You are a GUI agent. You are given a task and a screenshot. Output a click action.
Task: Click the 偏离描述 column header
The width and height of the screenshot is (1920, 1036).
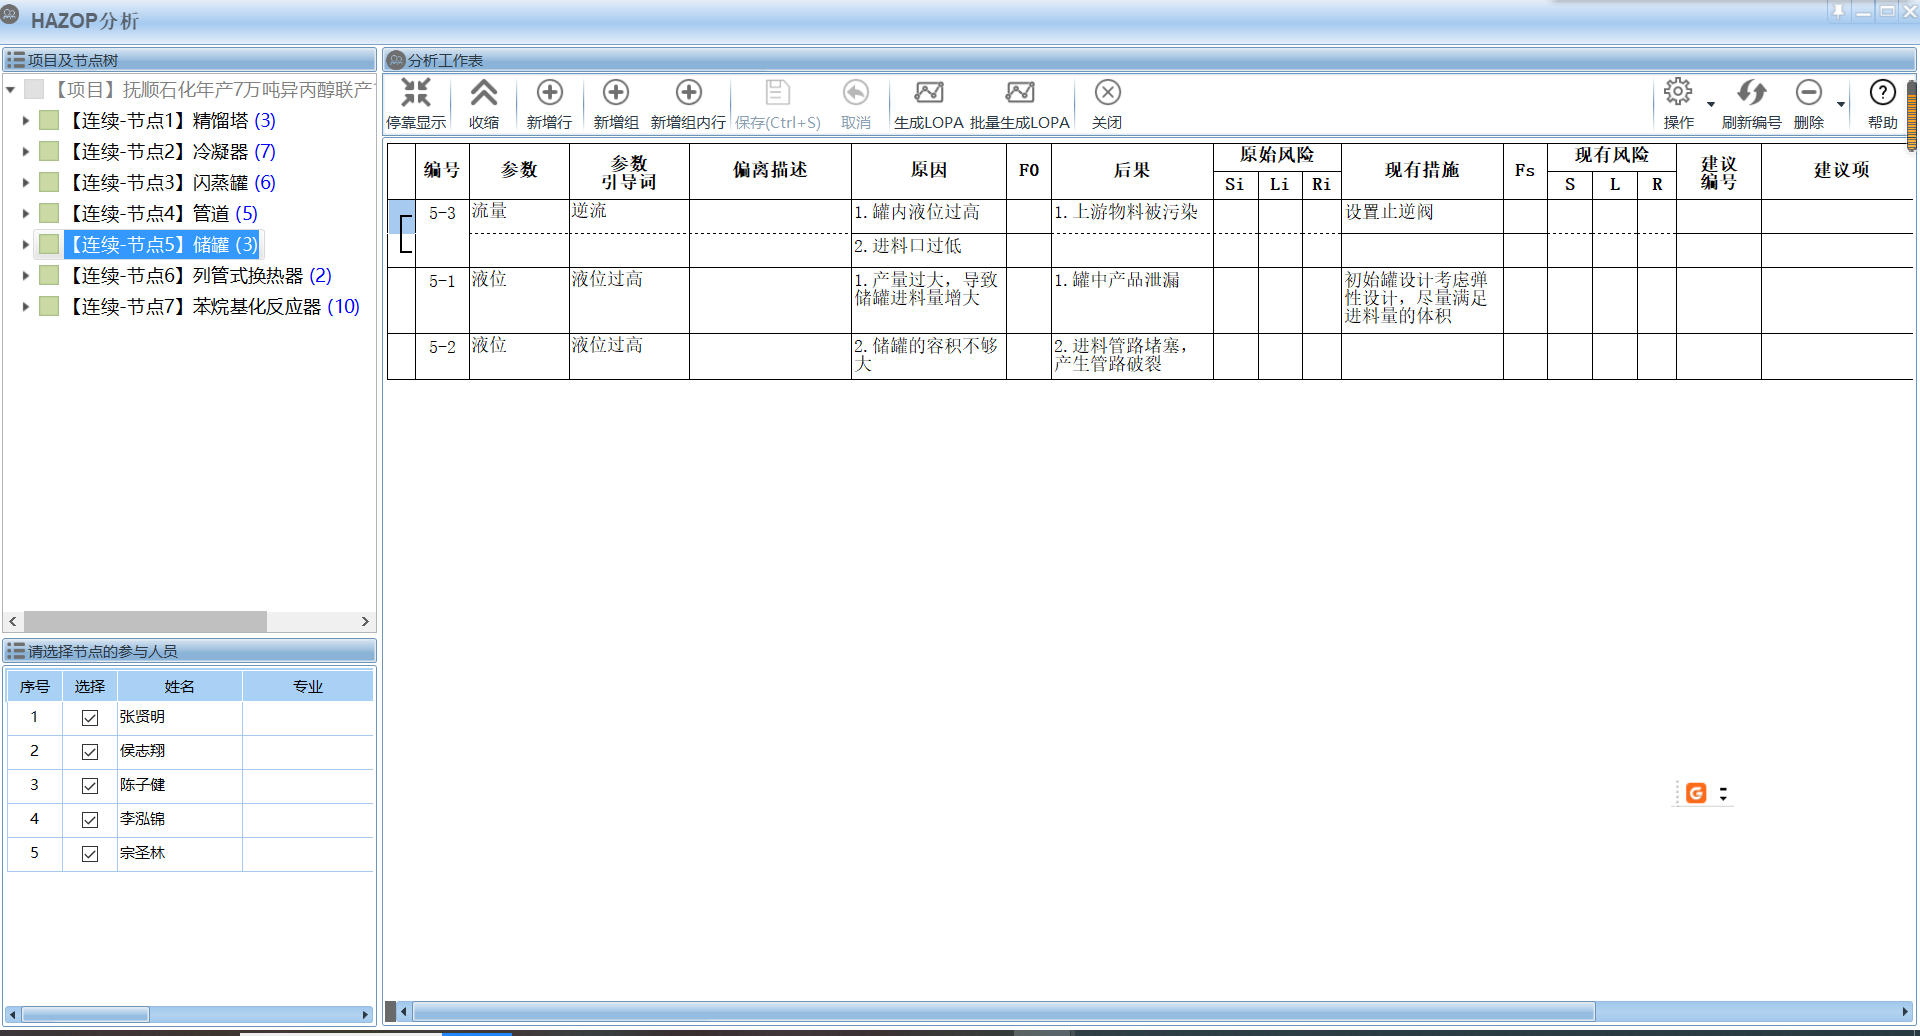point(770,170)
